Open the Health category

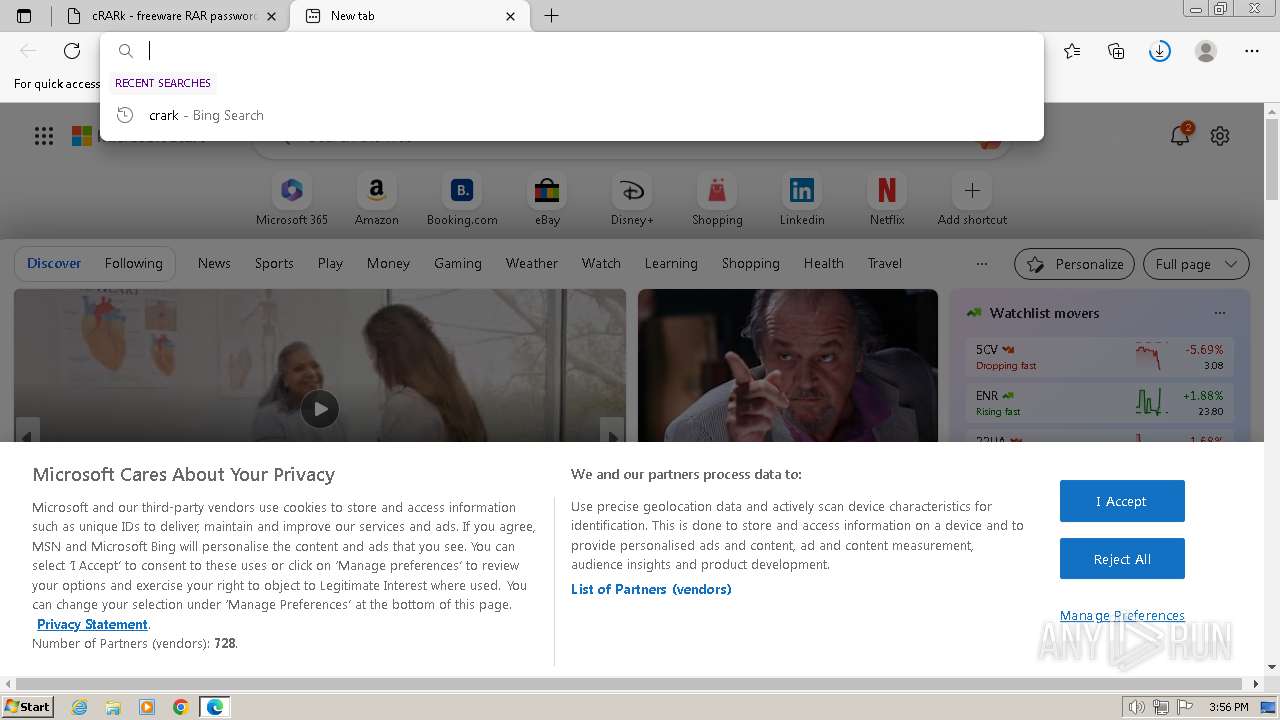pyautogui.click(x=824, y=264)
